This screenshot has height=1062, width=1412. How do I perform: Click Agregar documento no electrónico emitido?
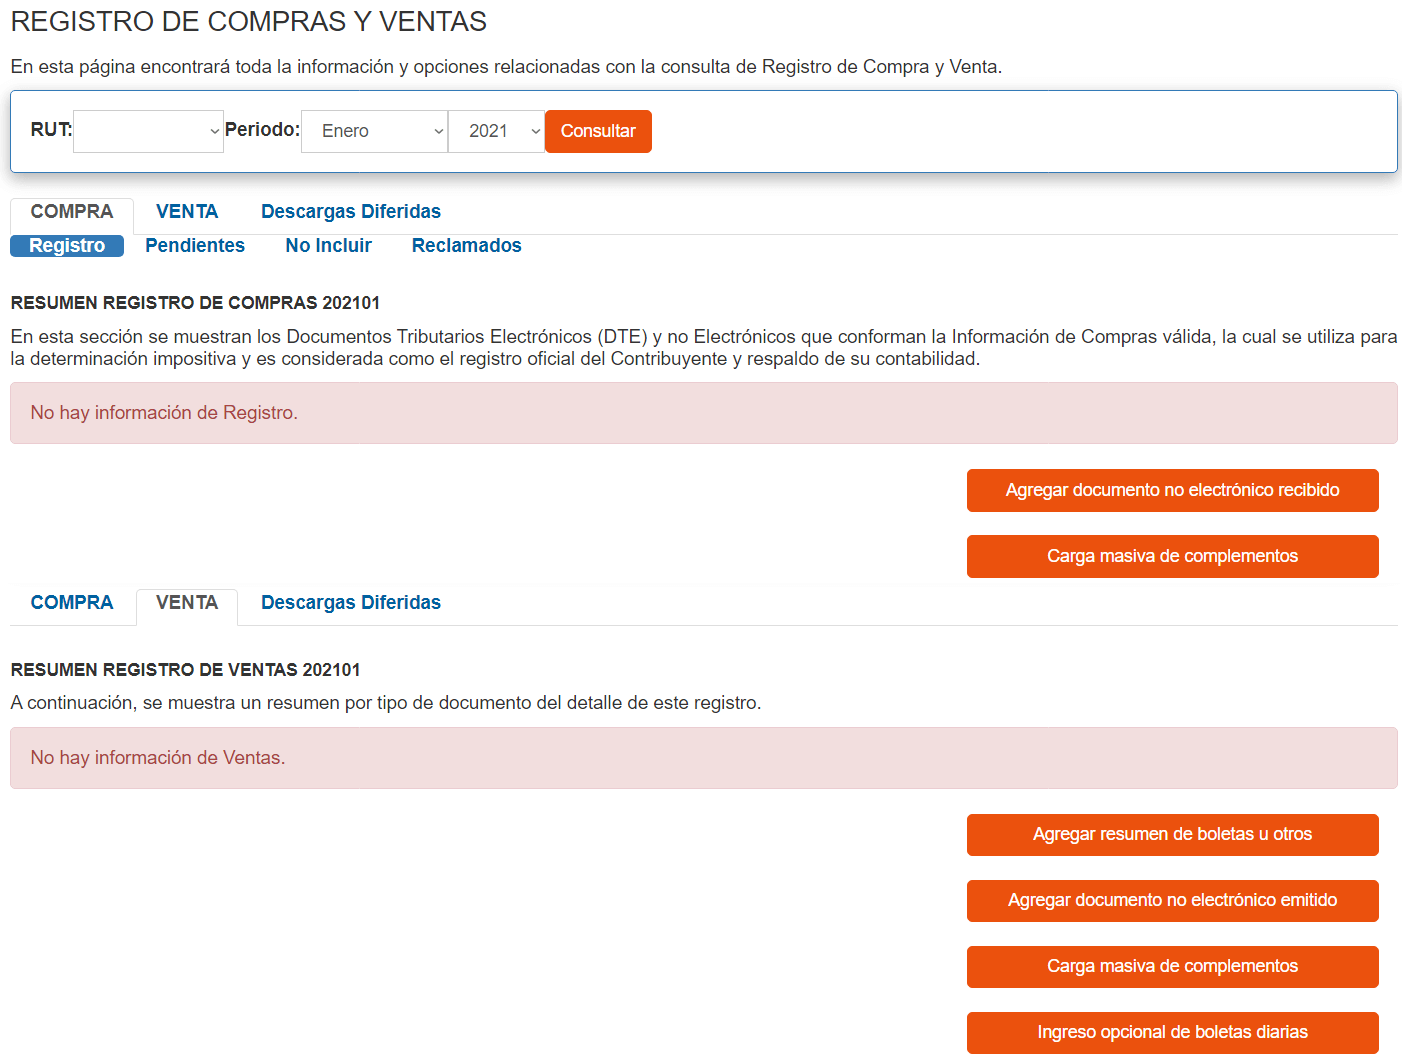[1172, 900]
